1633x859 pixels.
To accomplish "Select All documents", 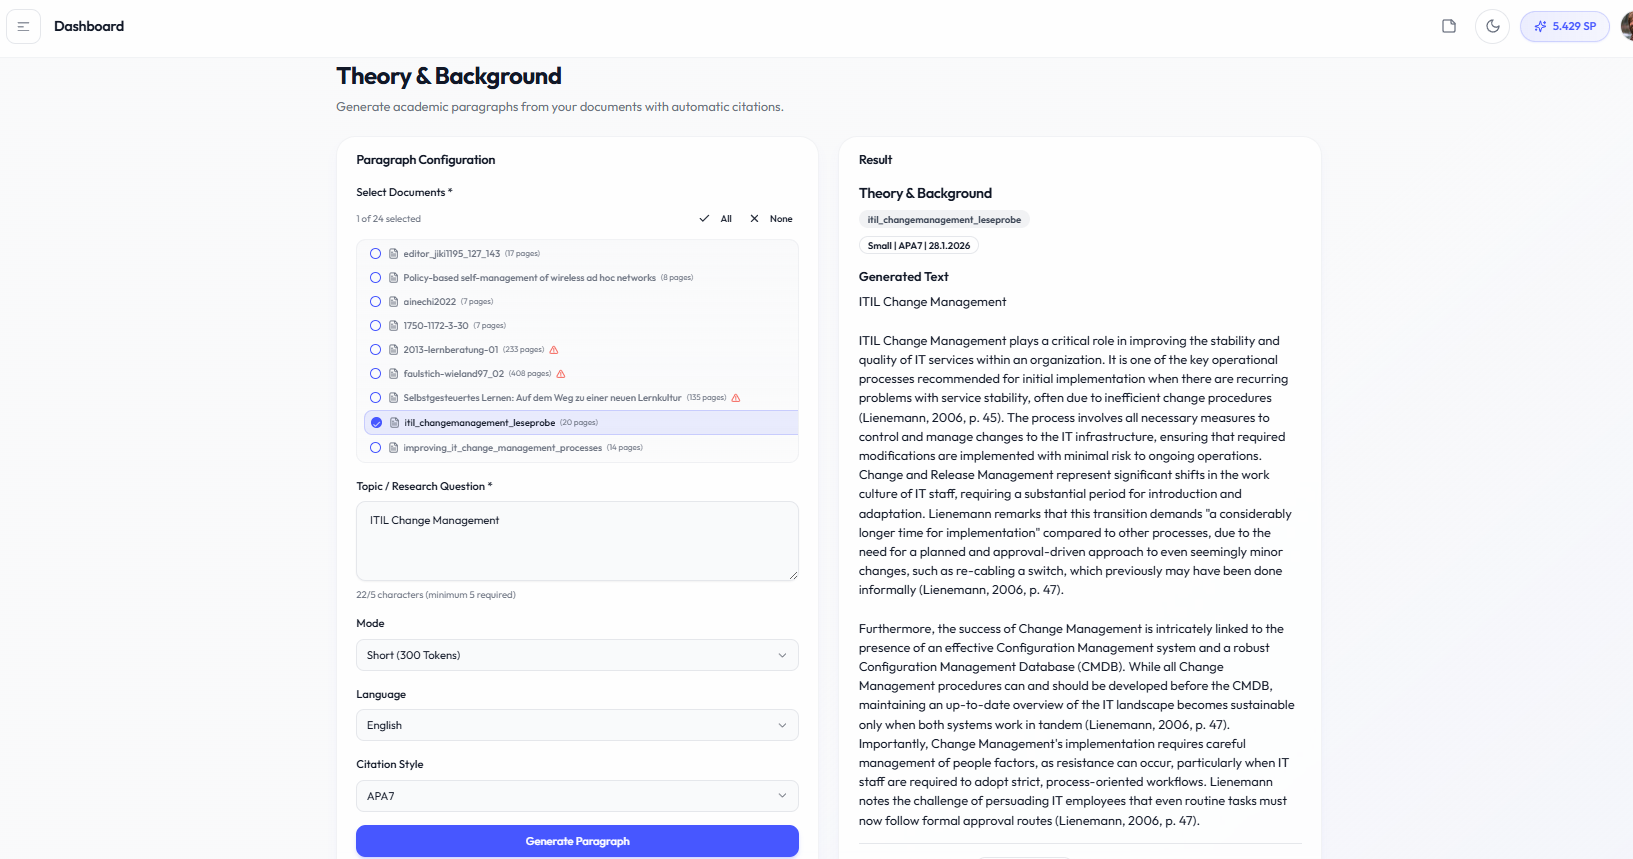I will 716,219.
